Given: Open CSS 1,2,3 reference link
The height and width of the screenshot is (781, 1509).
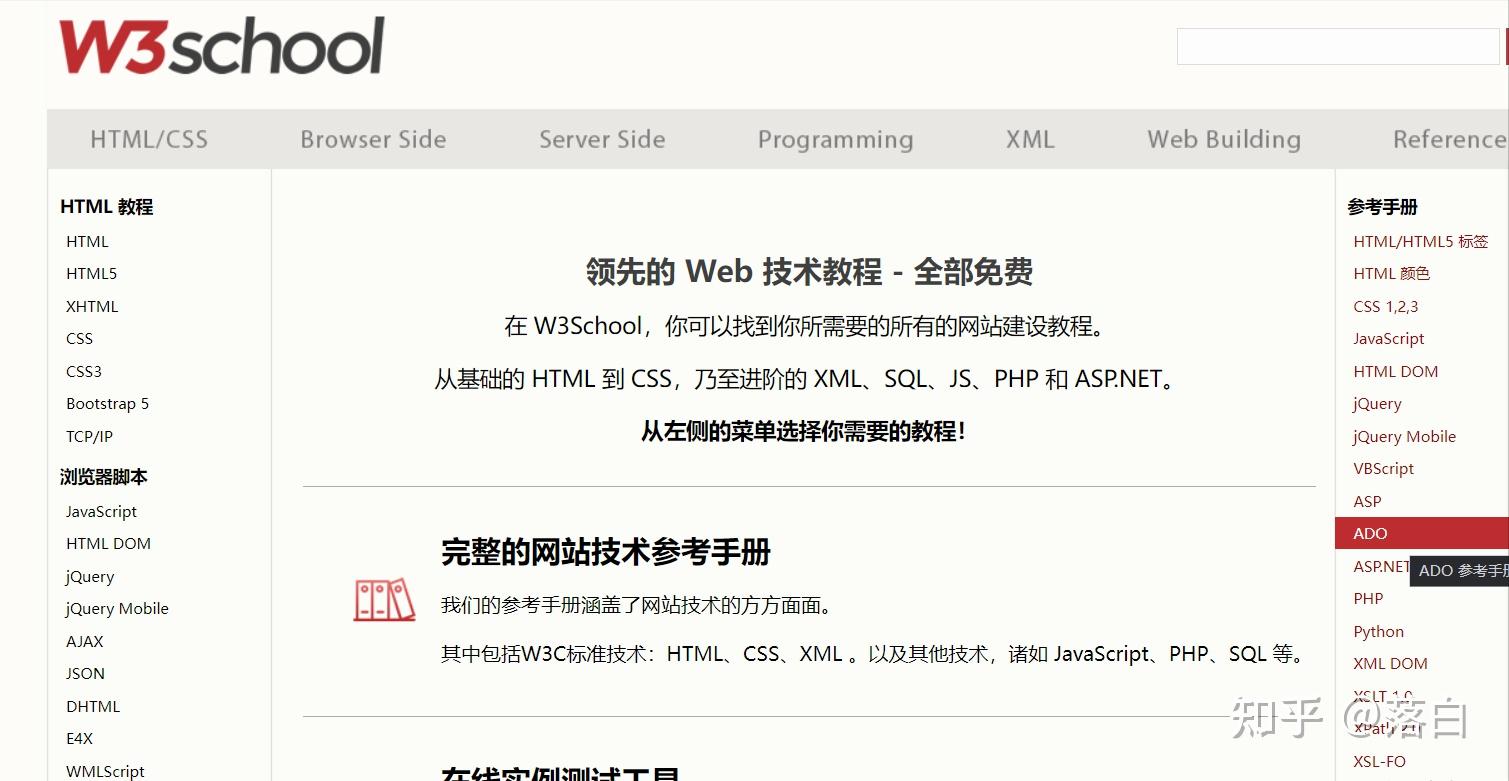Looking at the screenshot, I should click(1386, 306).
